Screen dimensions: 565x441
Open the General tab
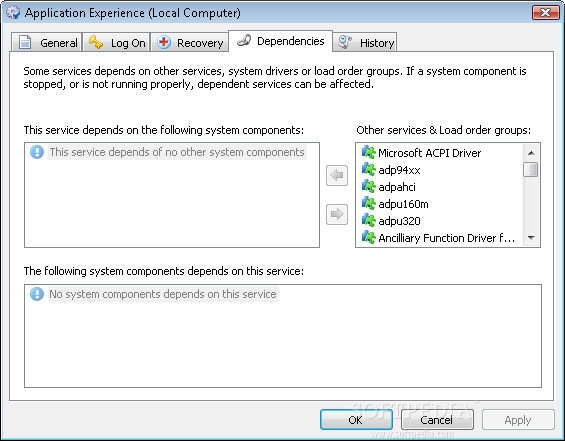pyautogui.click(x=46, y=43)
